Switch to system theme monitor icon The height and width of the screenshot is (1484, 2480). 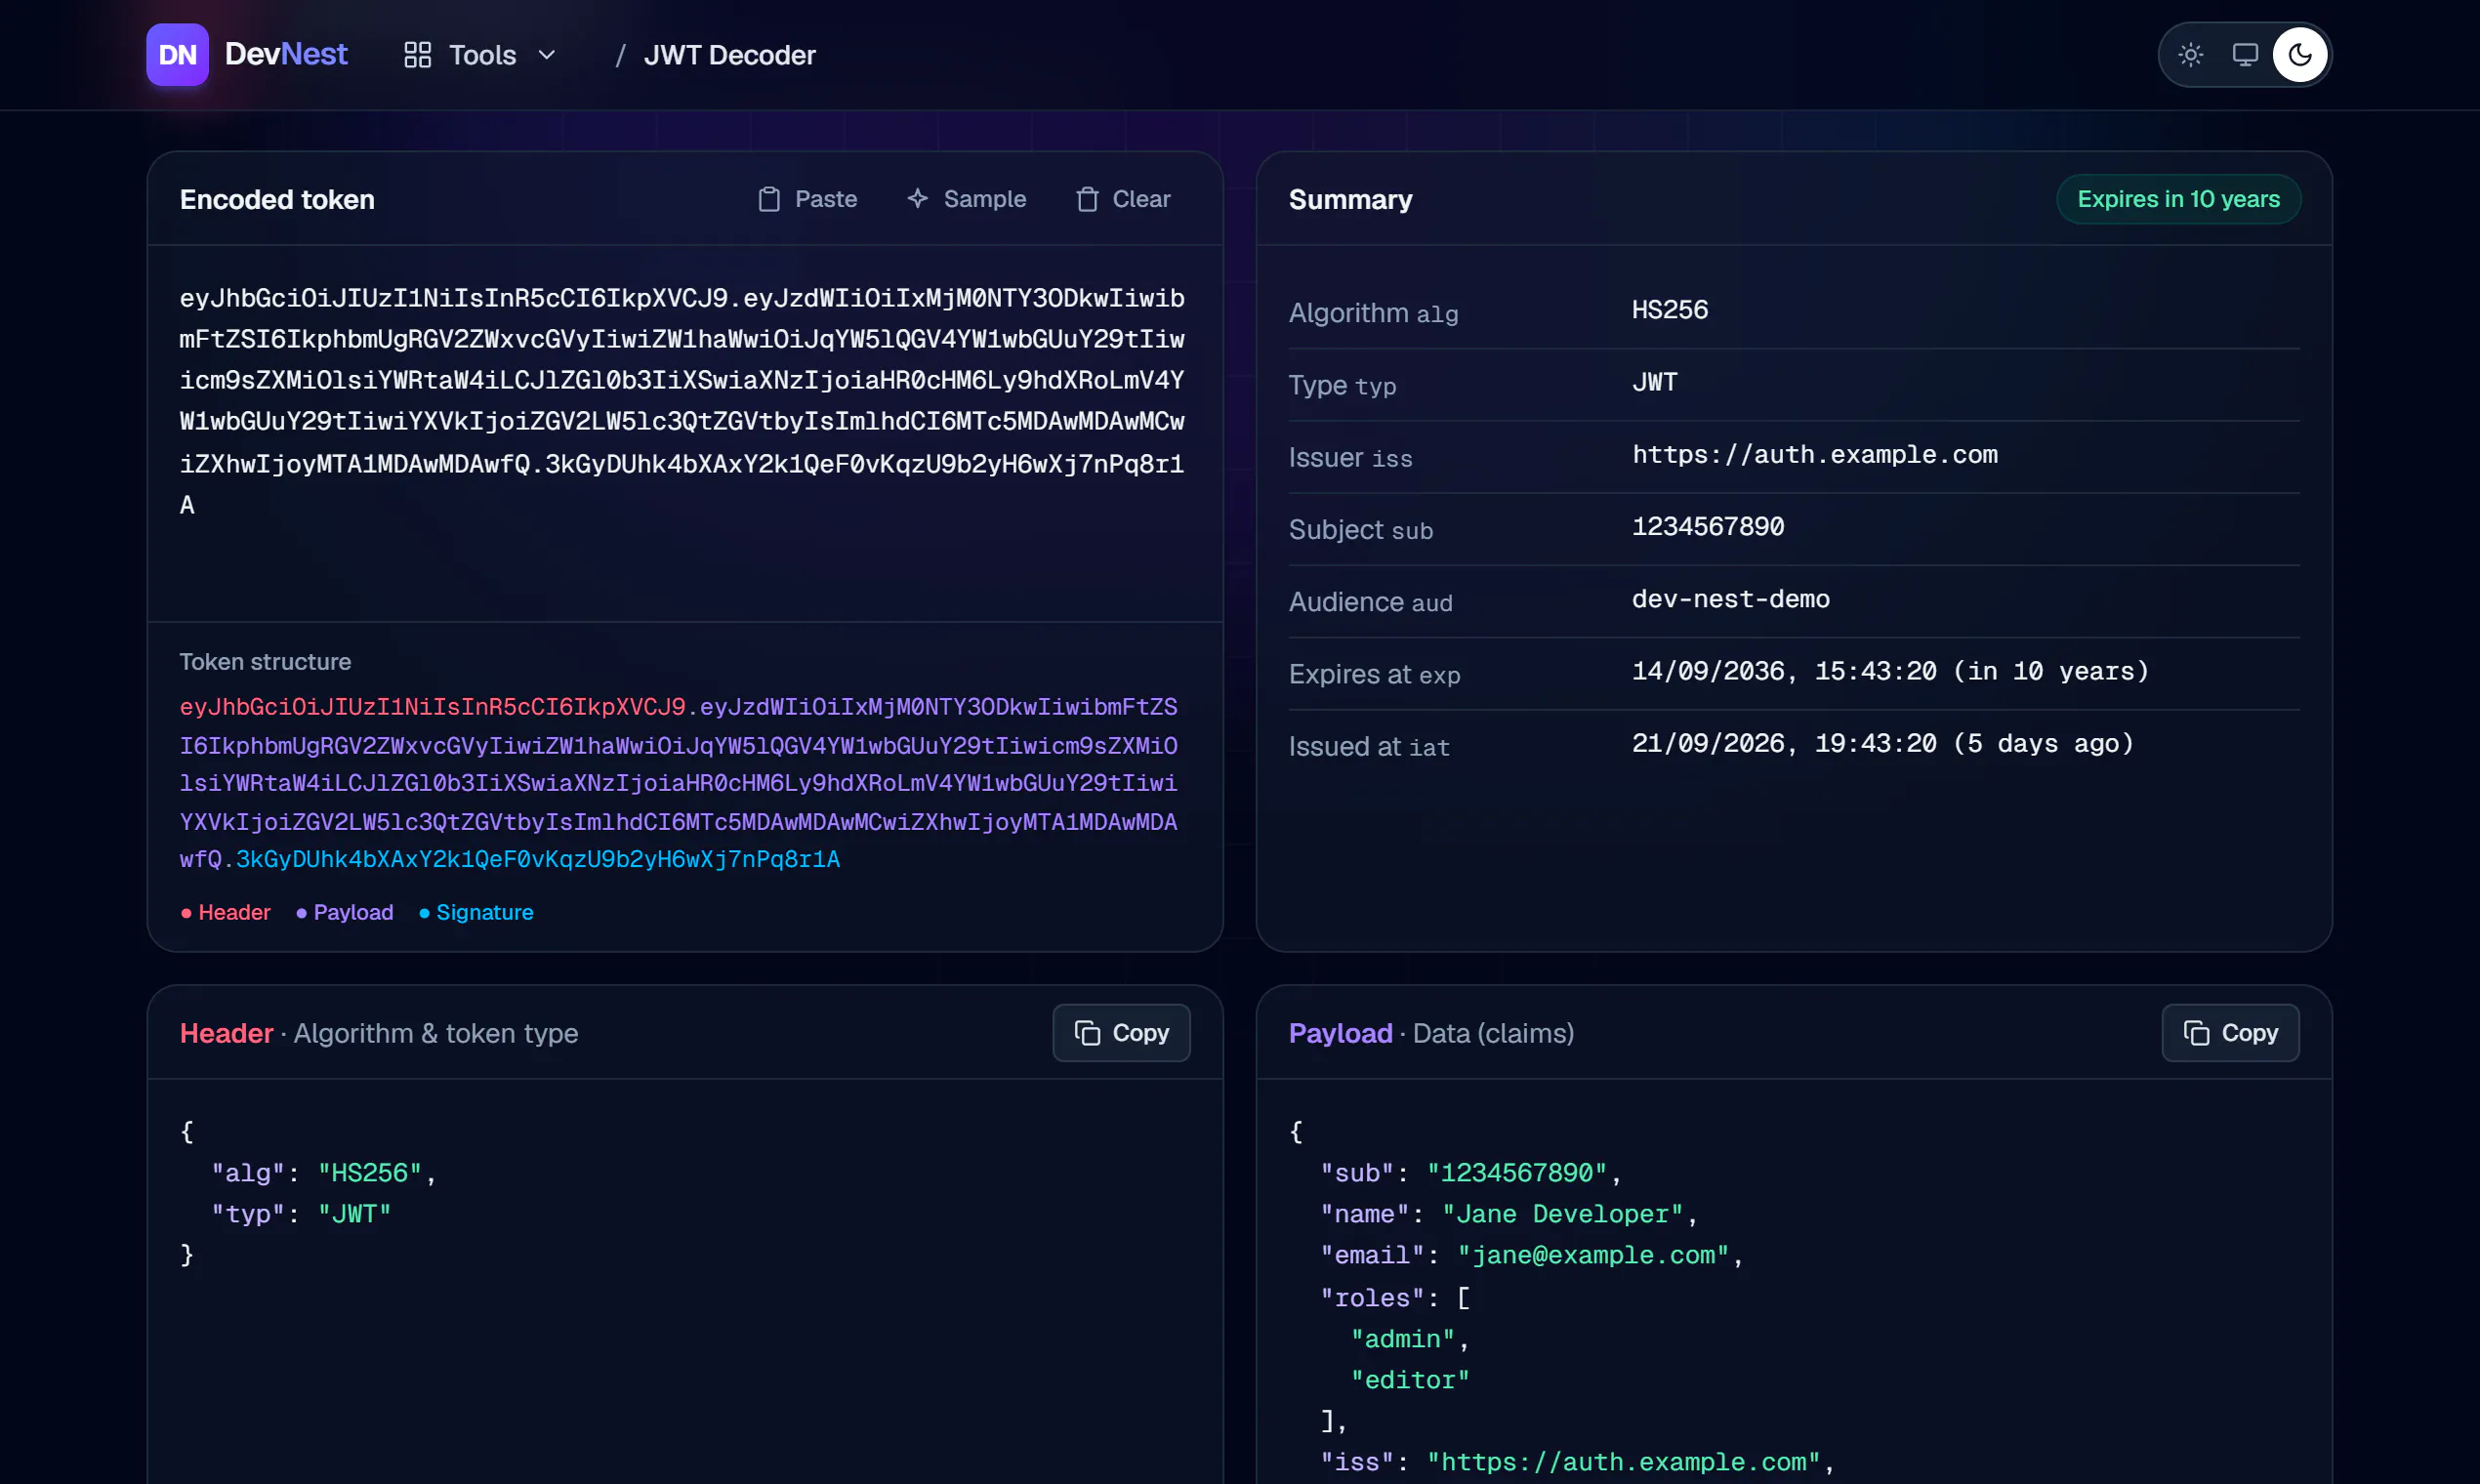(x=2245, y=55)
